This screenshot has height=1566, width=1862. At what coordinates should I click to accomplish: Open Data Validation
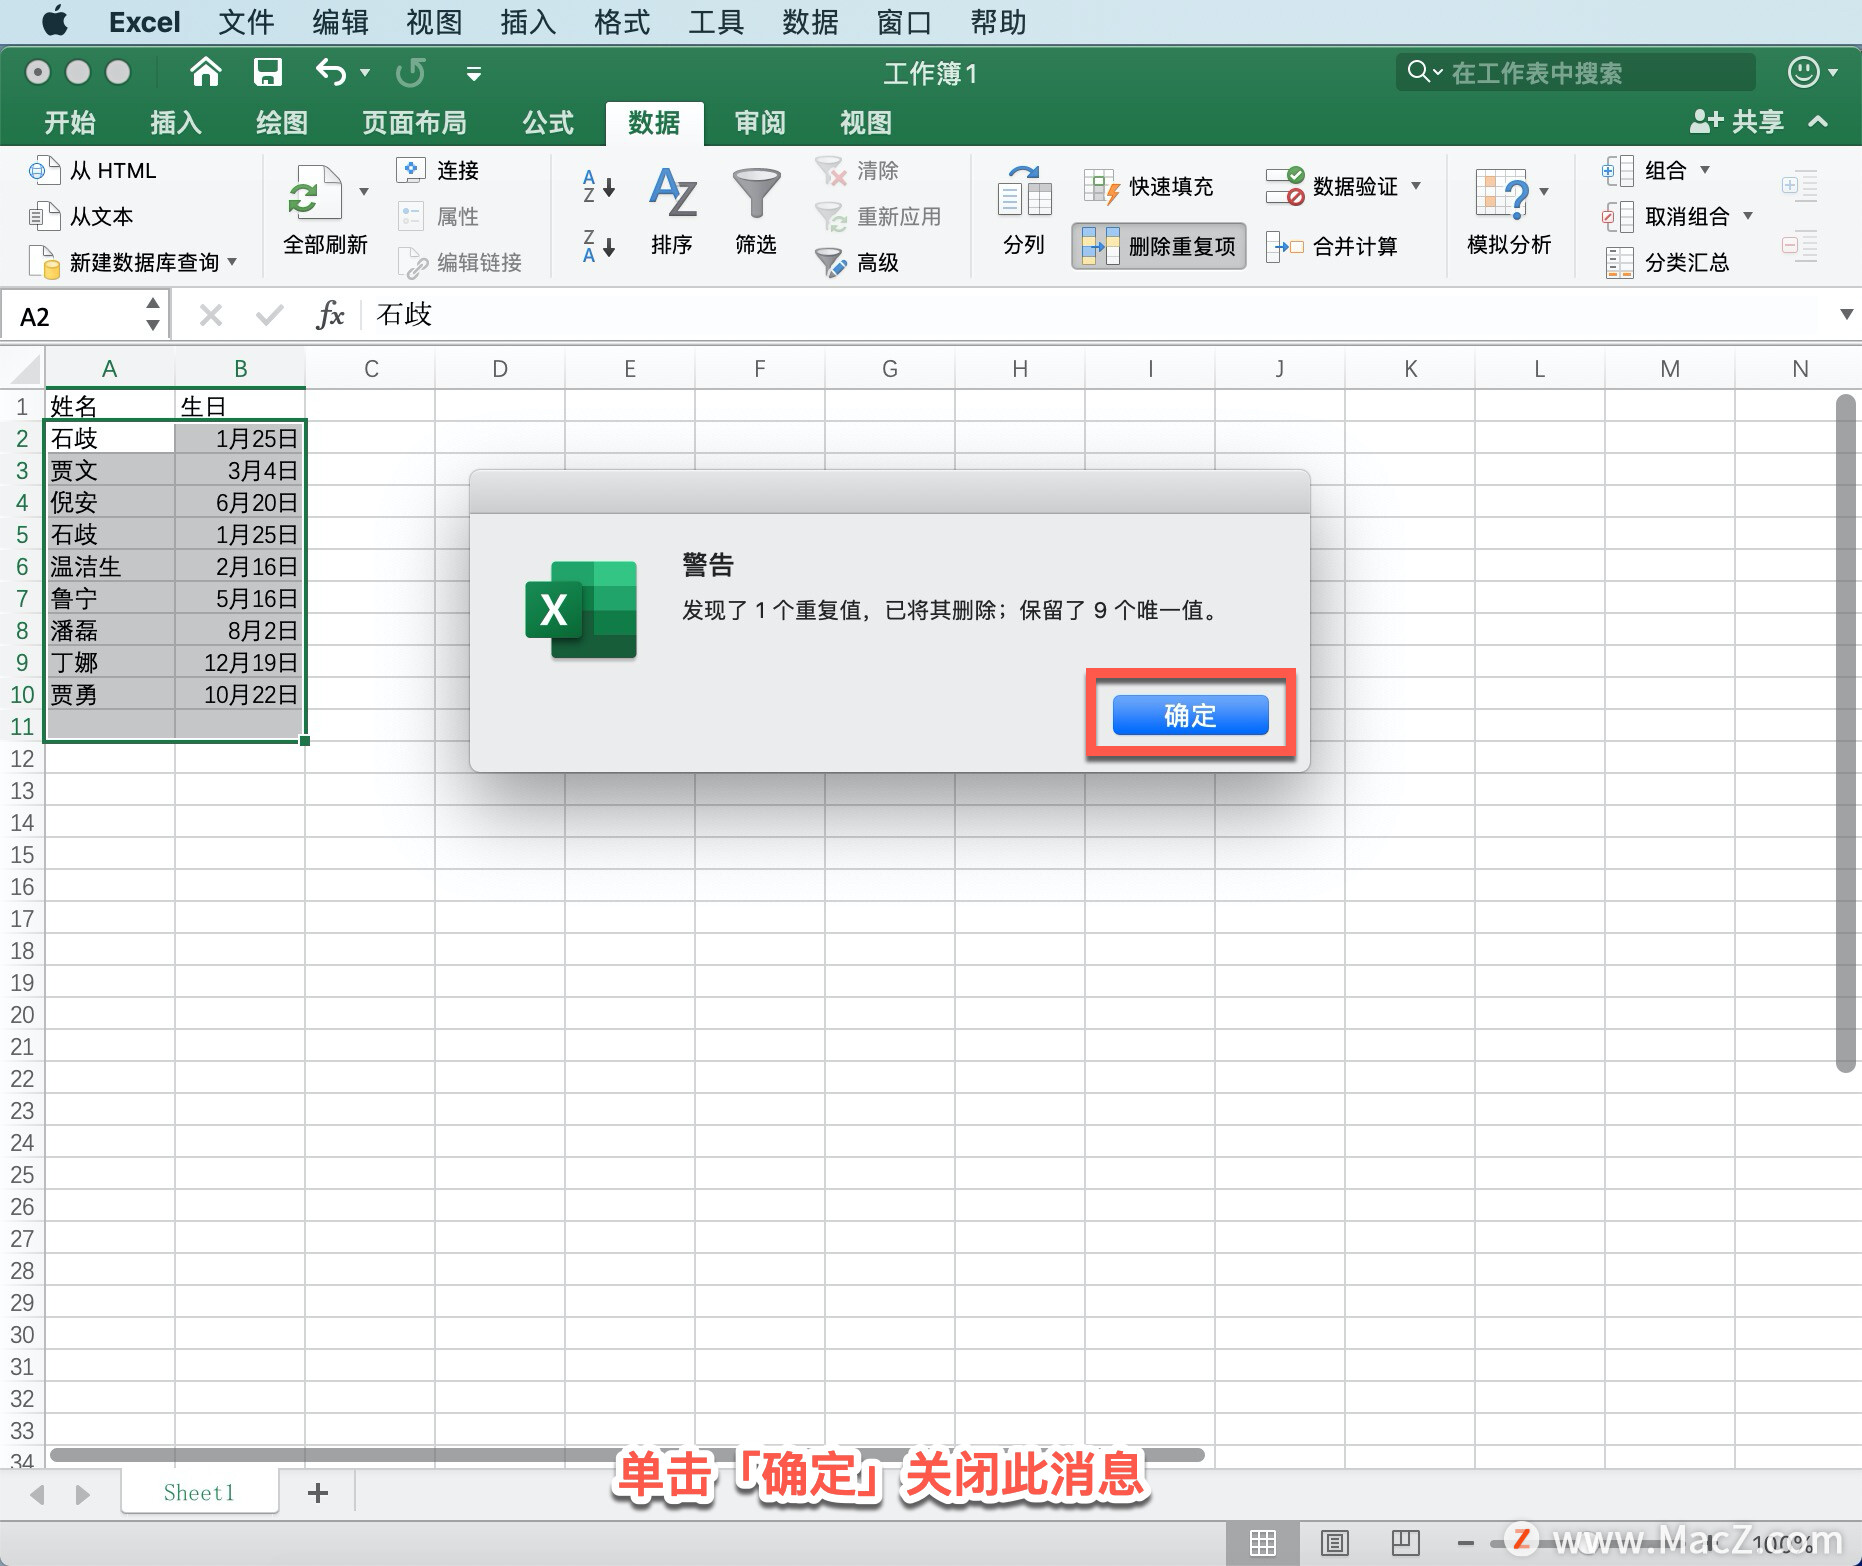(x=1332, y=186)
